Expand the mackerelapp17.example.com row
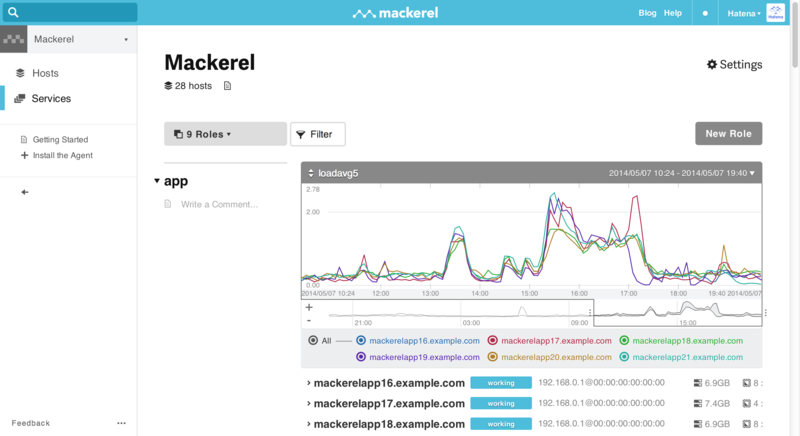Screen dimensions: 800x436 point(309,403)
